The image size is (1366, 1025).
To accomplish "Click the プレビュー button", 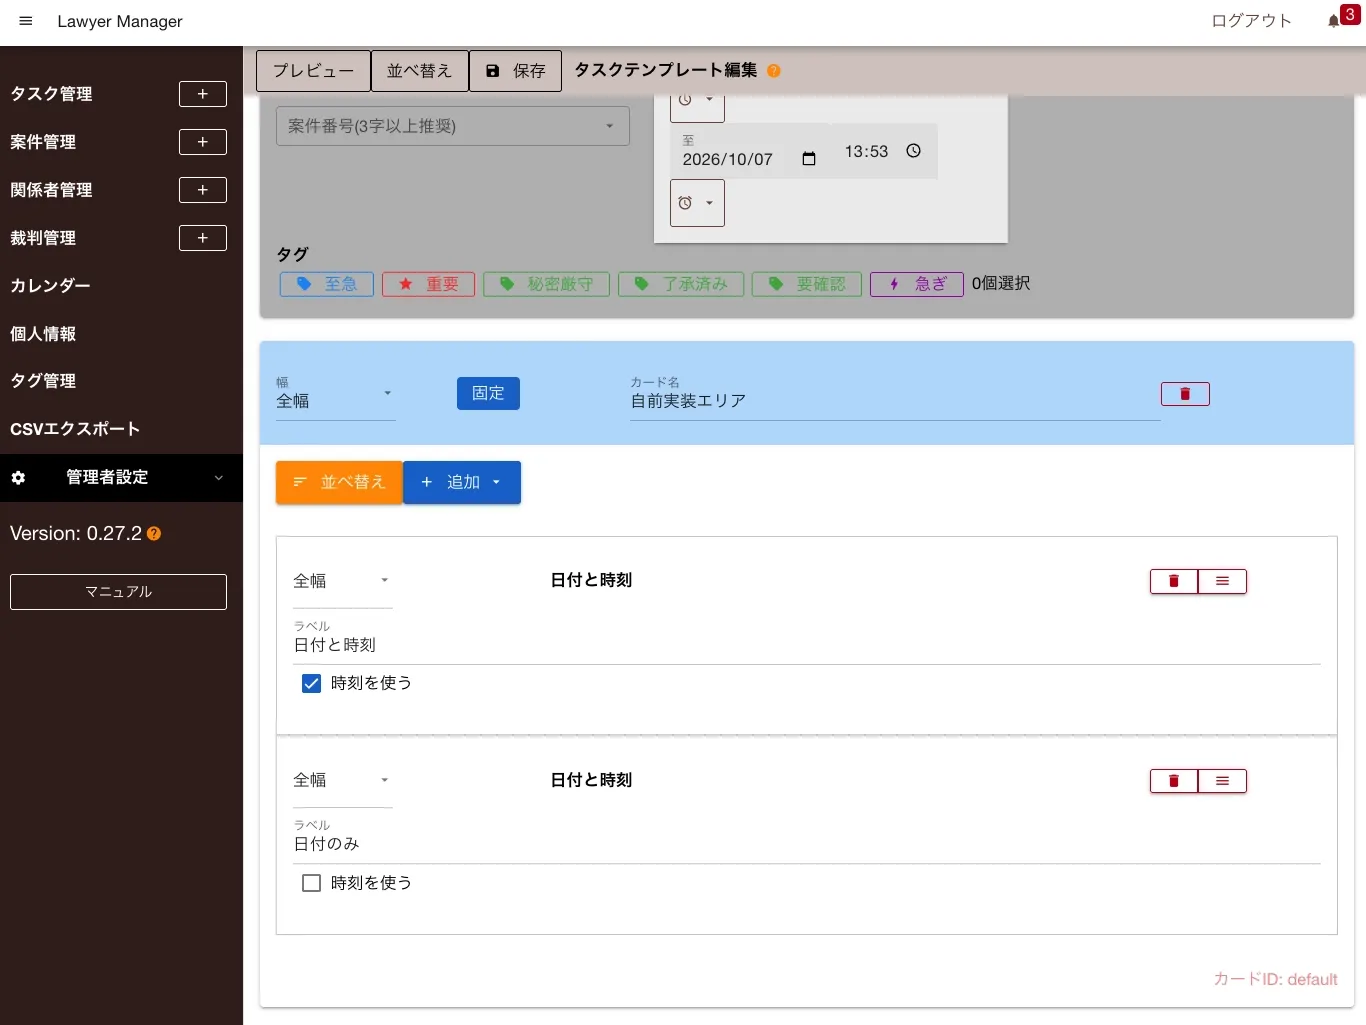I will click(313, 71).
